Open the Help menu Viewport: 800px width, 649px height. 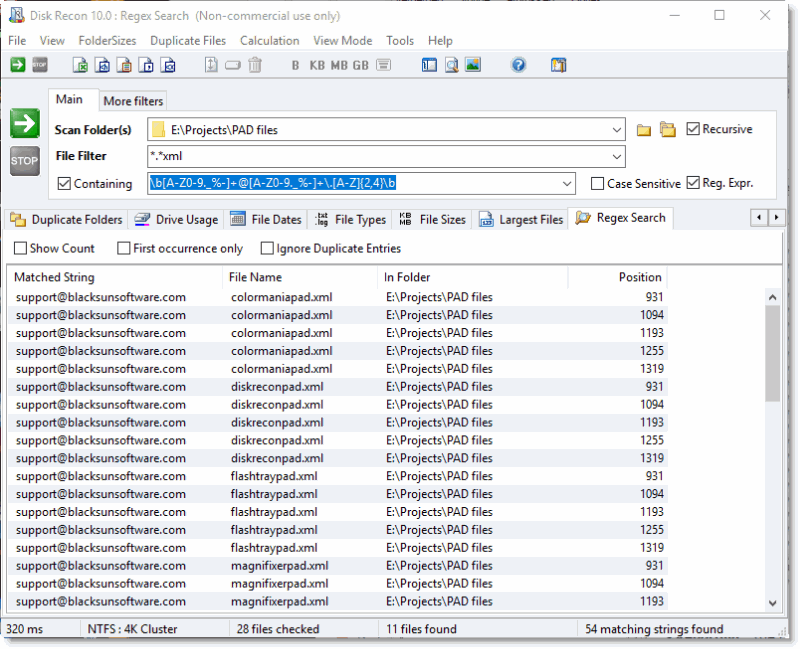tap(440, 41)
